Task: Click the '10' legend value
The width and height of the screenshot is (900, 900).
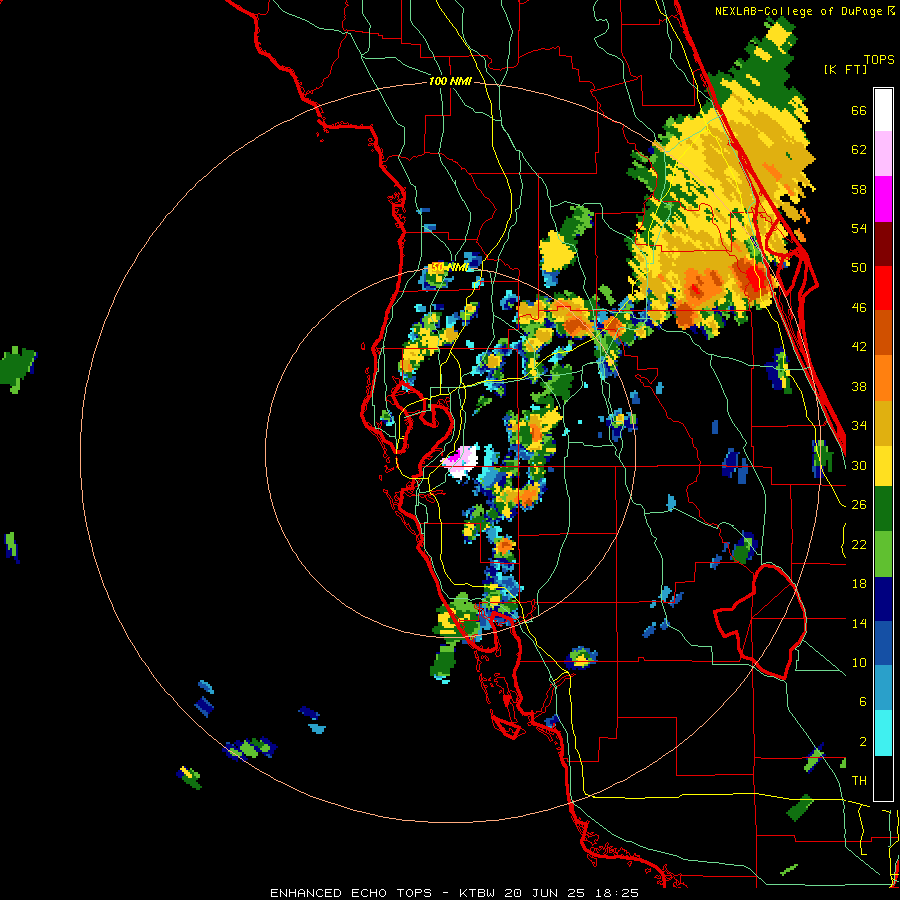Action: tap(859, 662)
